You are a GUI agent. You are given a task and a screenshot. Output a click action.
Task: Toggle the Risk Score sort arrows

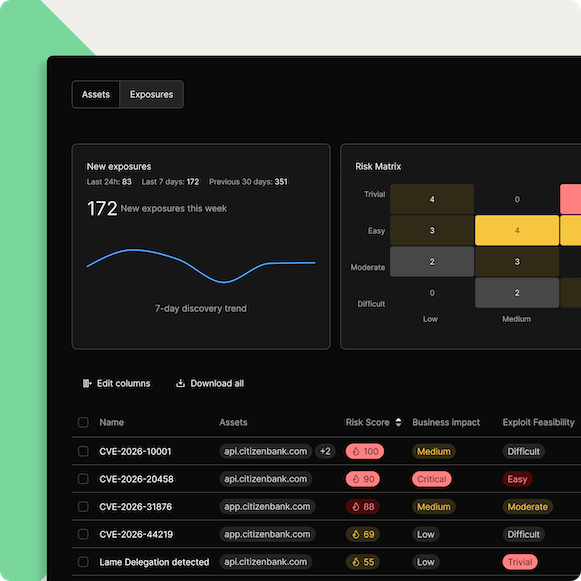click(398, 422)
